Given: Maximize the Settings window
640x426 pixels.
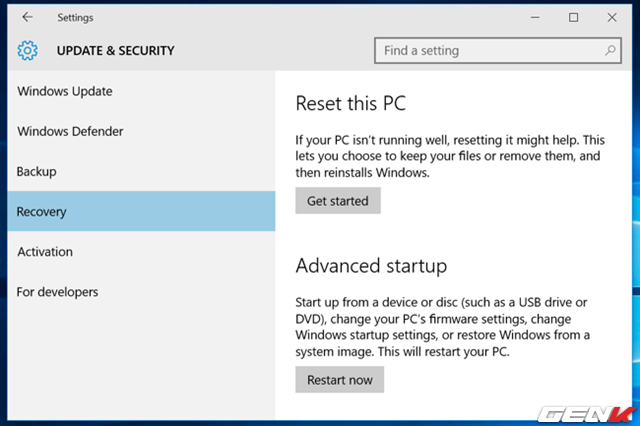Looking at the screenshot, I should (573, 17).
